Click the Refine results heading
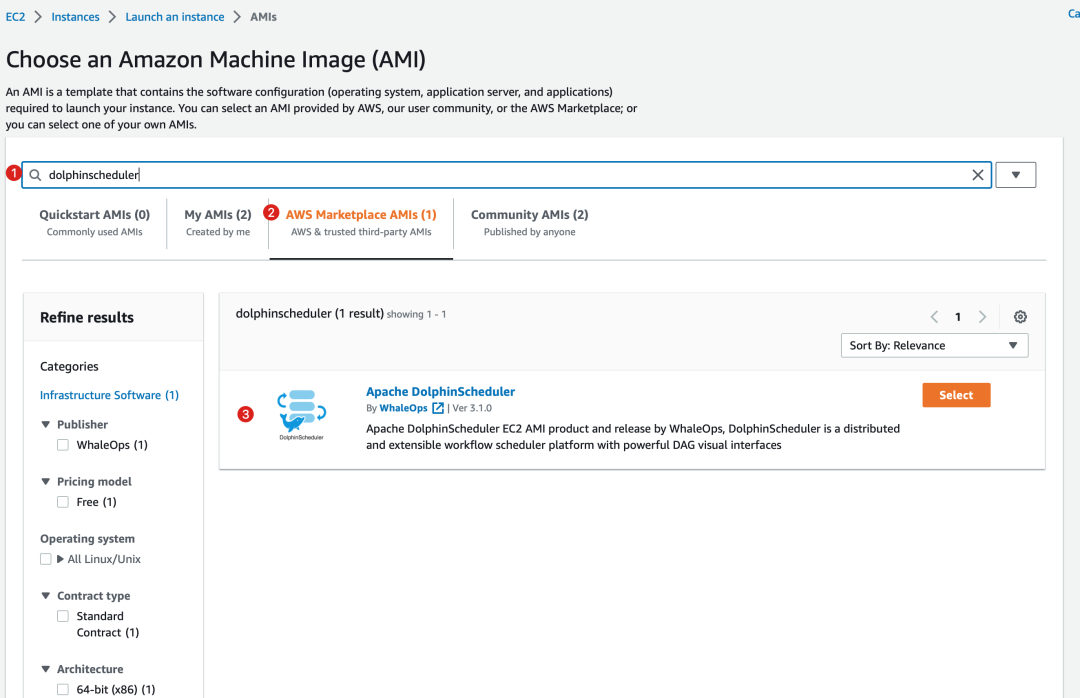Screen dimensions: 1080x698 (x=87, y=318)
